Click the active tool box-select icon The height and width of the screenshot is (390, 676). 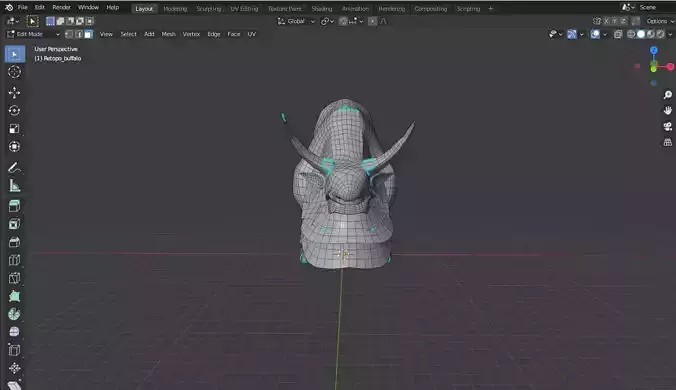click(32, 21)
